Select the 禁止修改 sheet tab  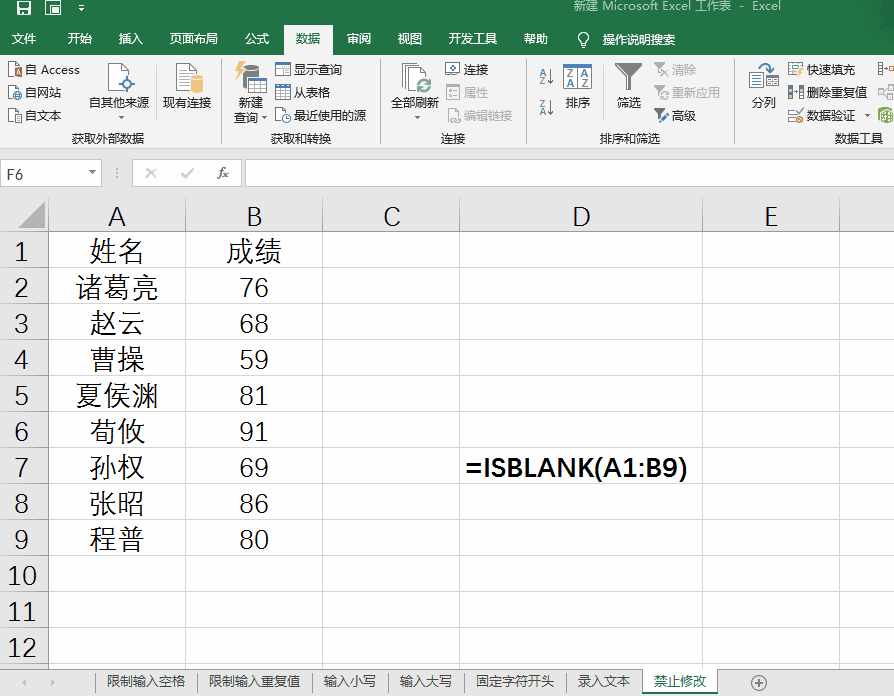coord(679,679)
